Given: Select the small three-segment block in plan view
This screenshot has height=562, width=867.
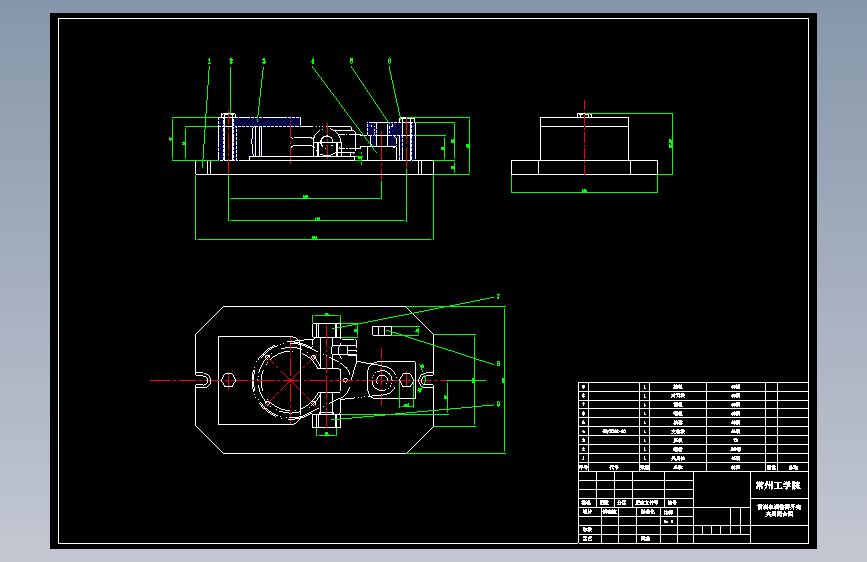Looking at the screenshot, I should pos(382,331).
